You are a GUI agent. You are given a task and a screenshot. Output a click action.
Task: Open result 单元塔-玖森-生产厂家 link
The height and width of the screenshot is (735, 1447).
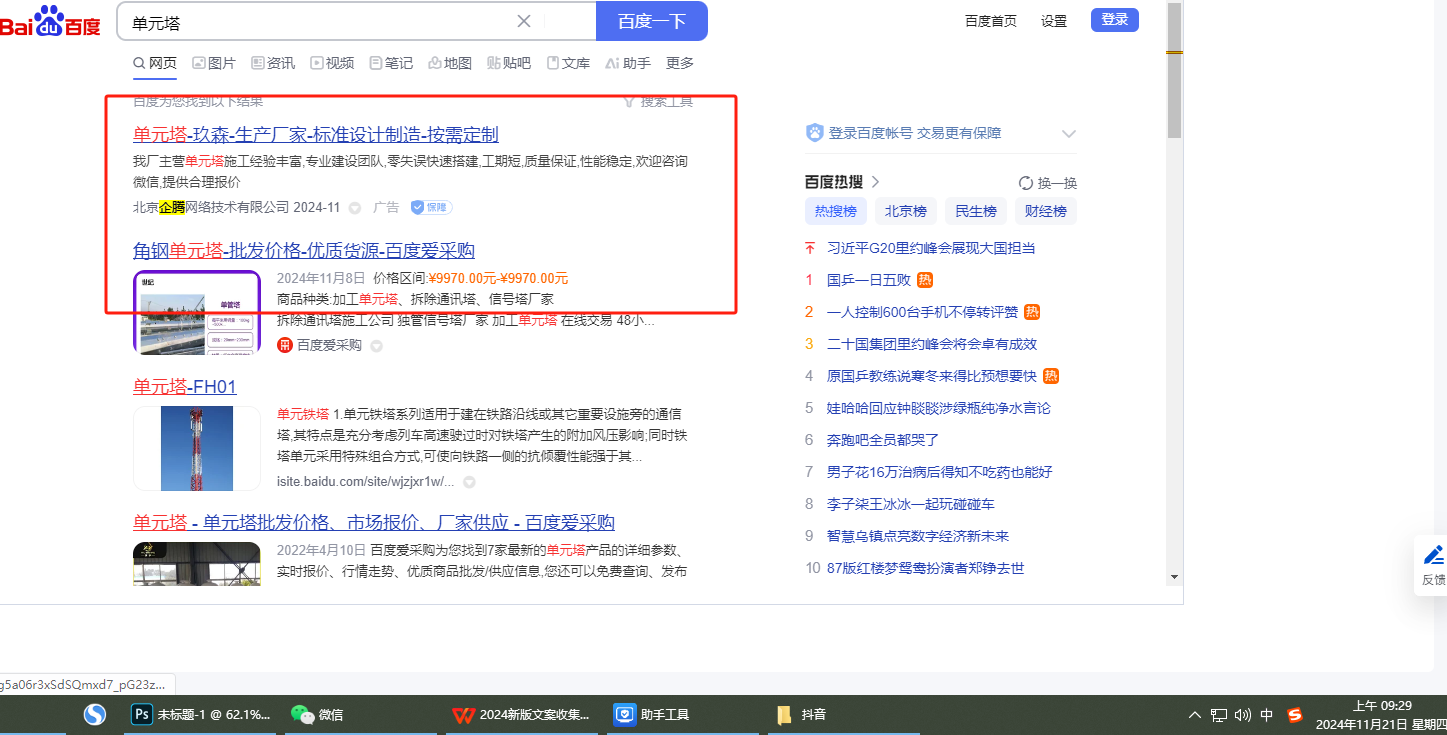(316, 135)
